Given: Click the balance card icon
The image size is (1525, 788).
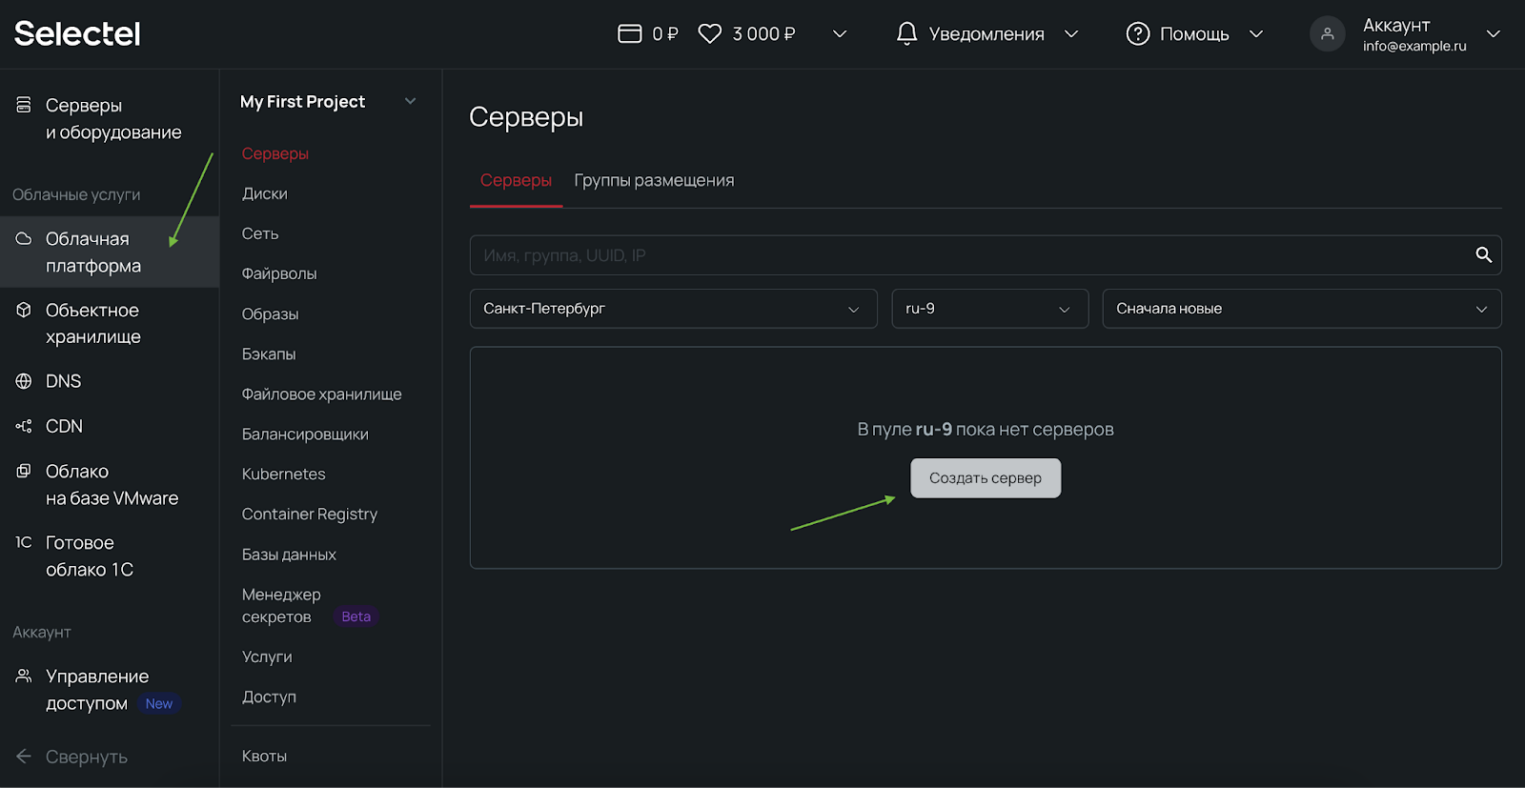Looking at the screenshot, I should pos(629,34).
